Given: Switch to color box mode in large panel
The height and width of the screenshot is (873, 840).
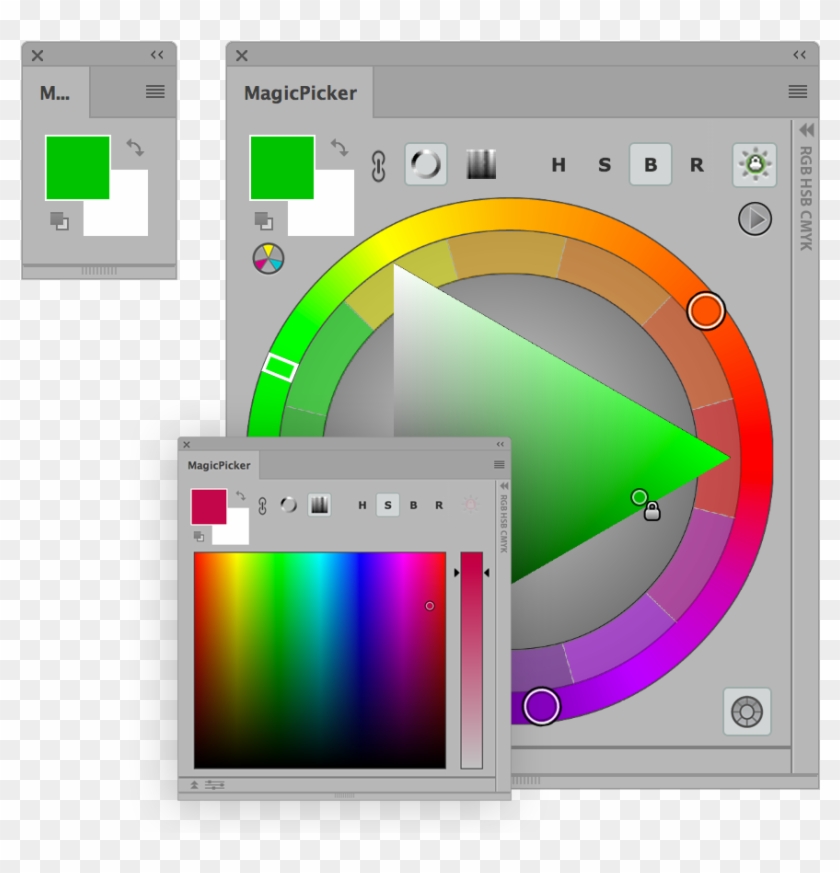Looking at the screenshot, I should coord(481,164).
